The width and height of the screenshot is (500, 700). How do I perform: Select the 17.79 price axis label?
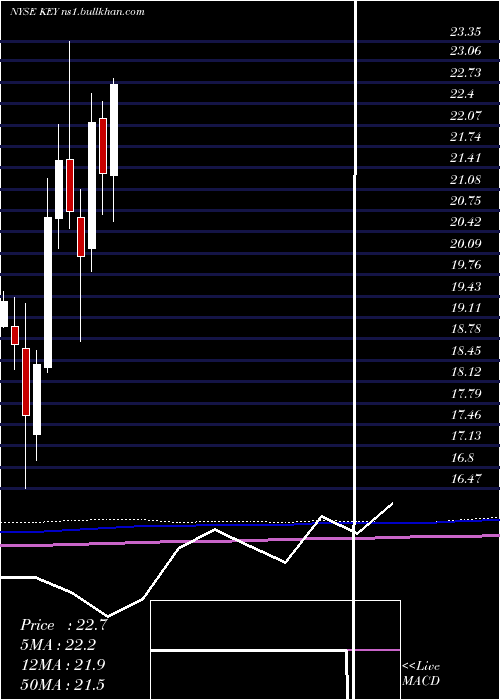tap(466, 394)
